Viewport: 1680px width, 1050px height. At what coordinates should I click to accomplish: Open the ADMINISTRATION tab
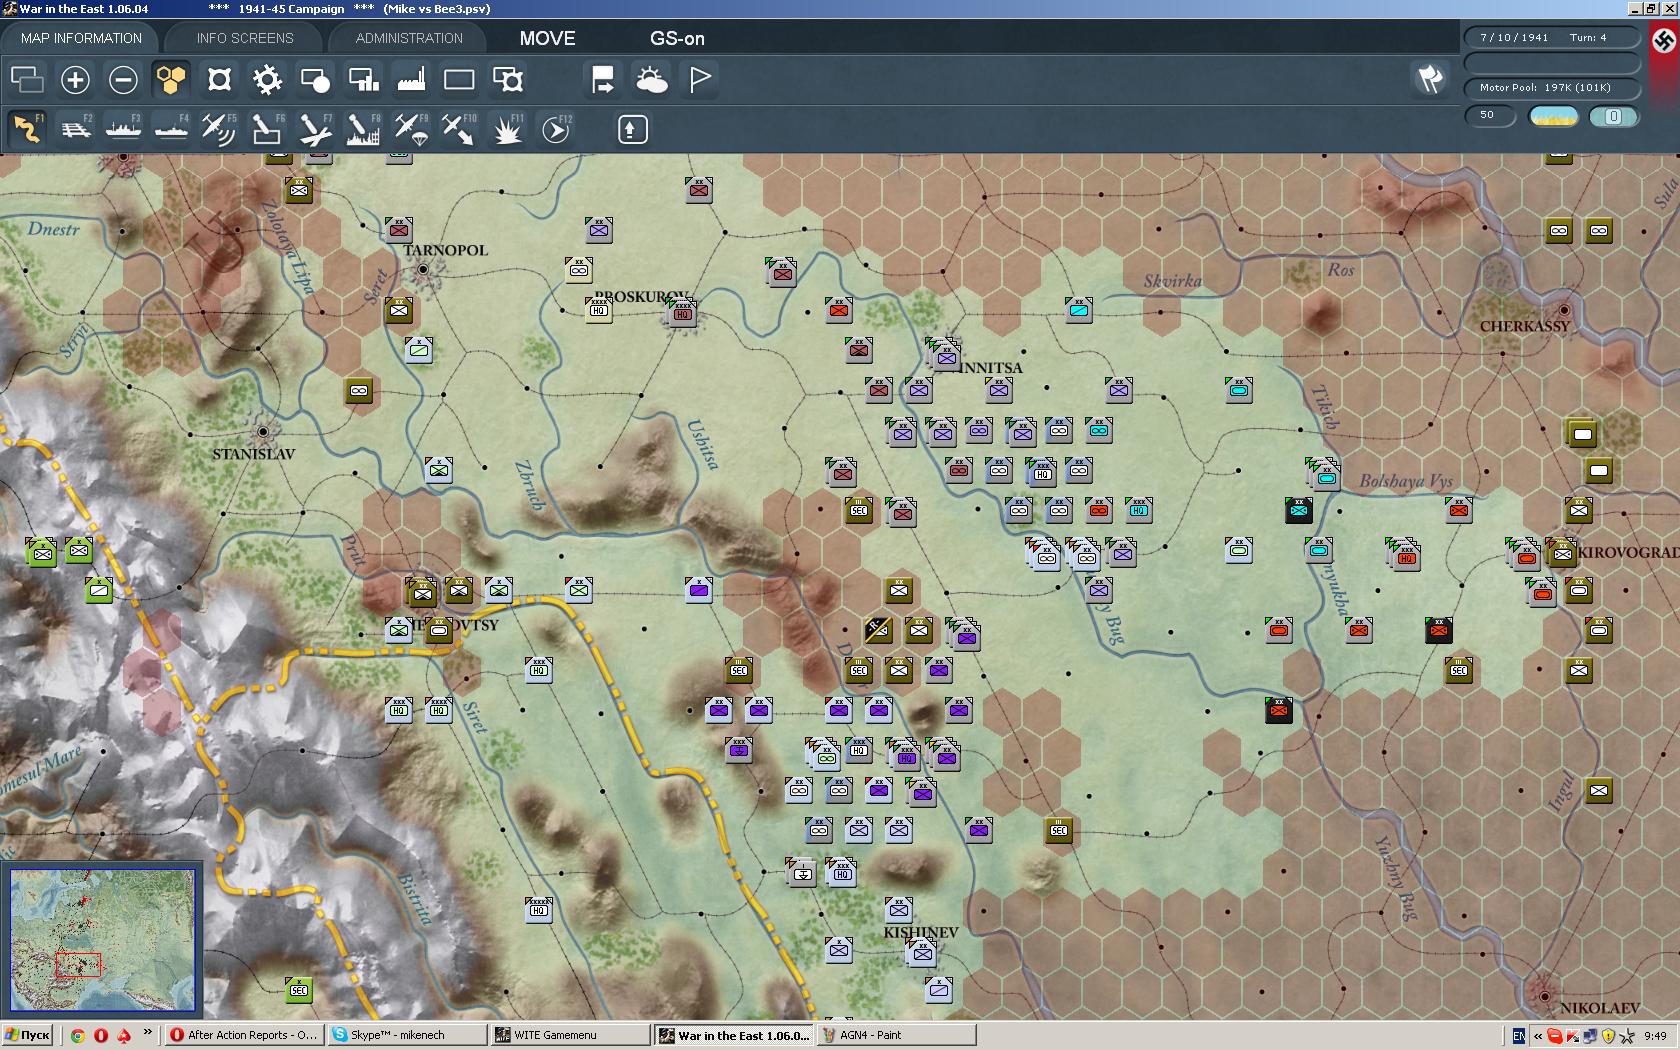[x=409, y=38]
